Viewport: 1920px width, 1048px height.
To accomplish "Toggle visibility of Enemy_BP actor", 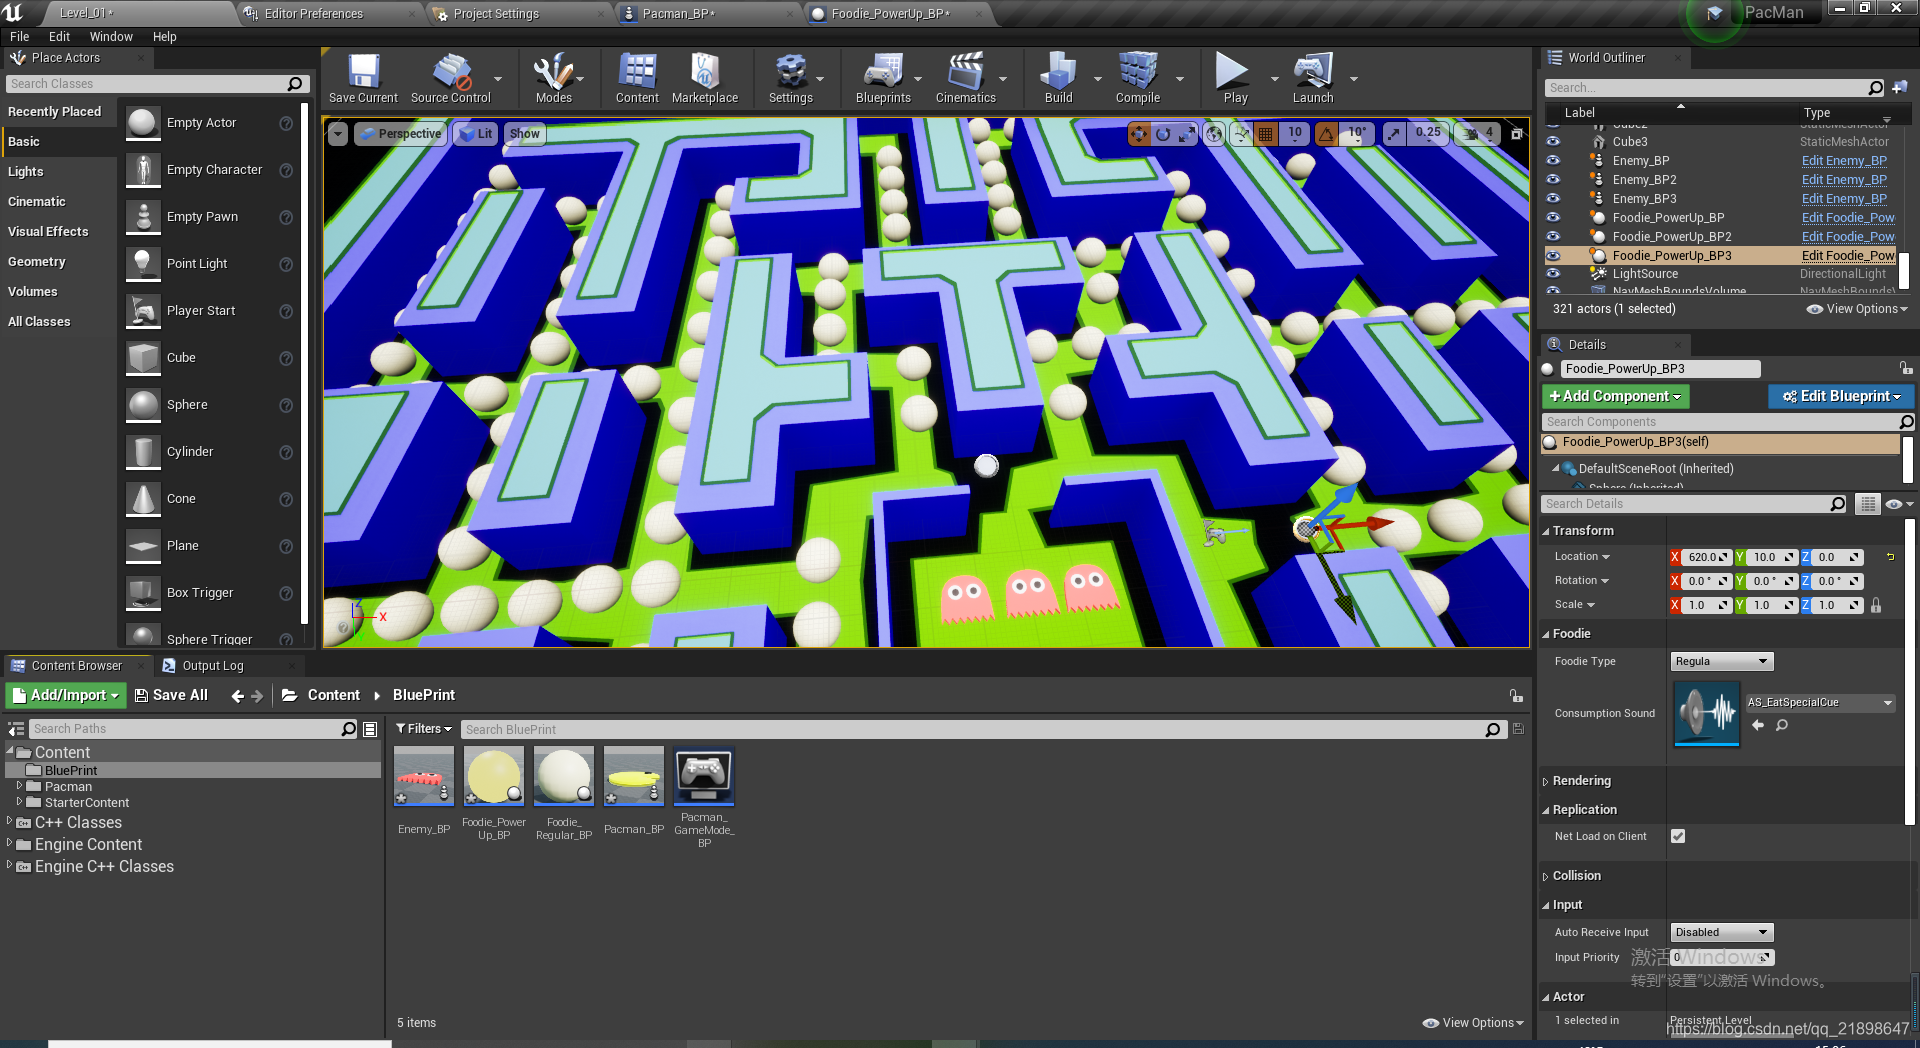I will (x=1553, y=161).
